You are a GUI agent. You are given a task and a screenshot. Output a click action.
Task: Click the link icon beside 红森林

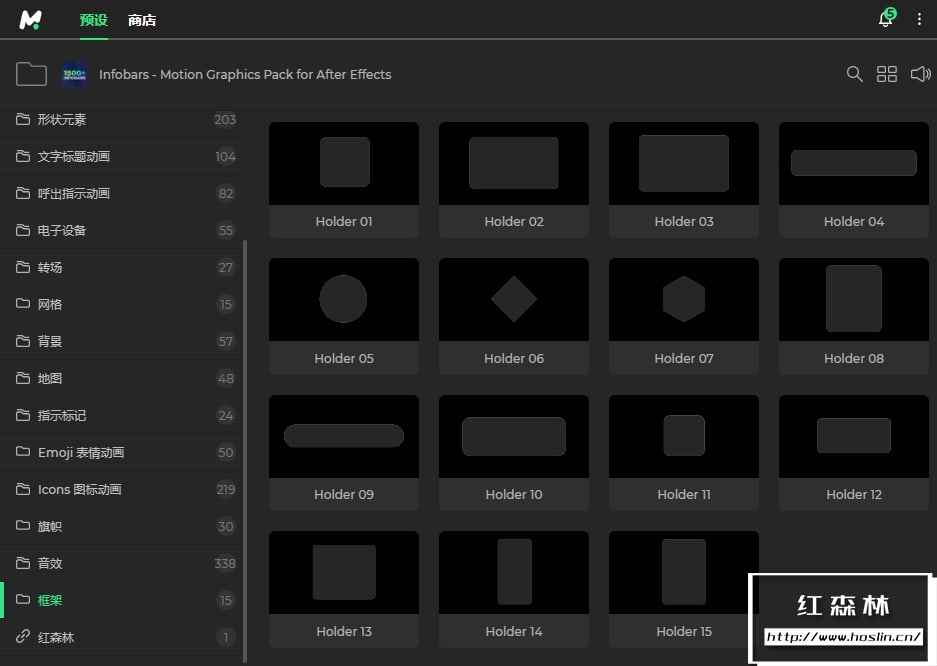pyautogui.click(x=23, y=636)
